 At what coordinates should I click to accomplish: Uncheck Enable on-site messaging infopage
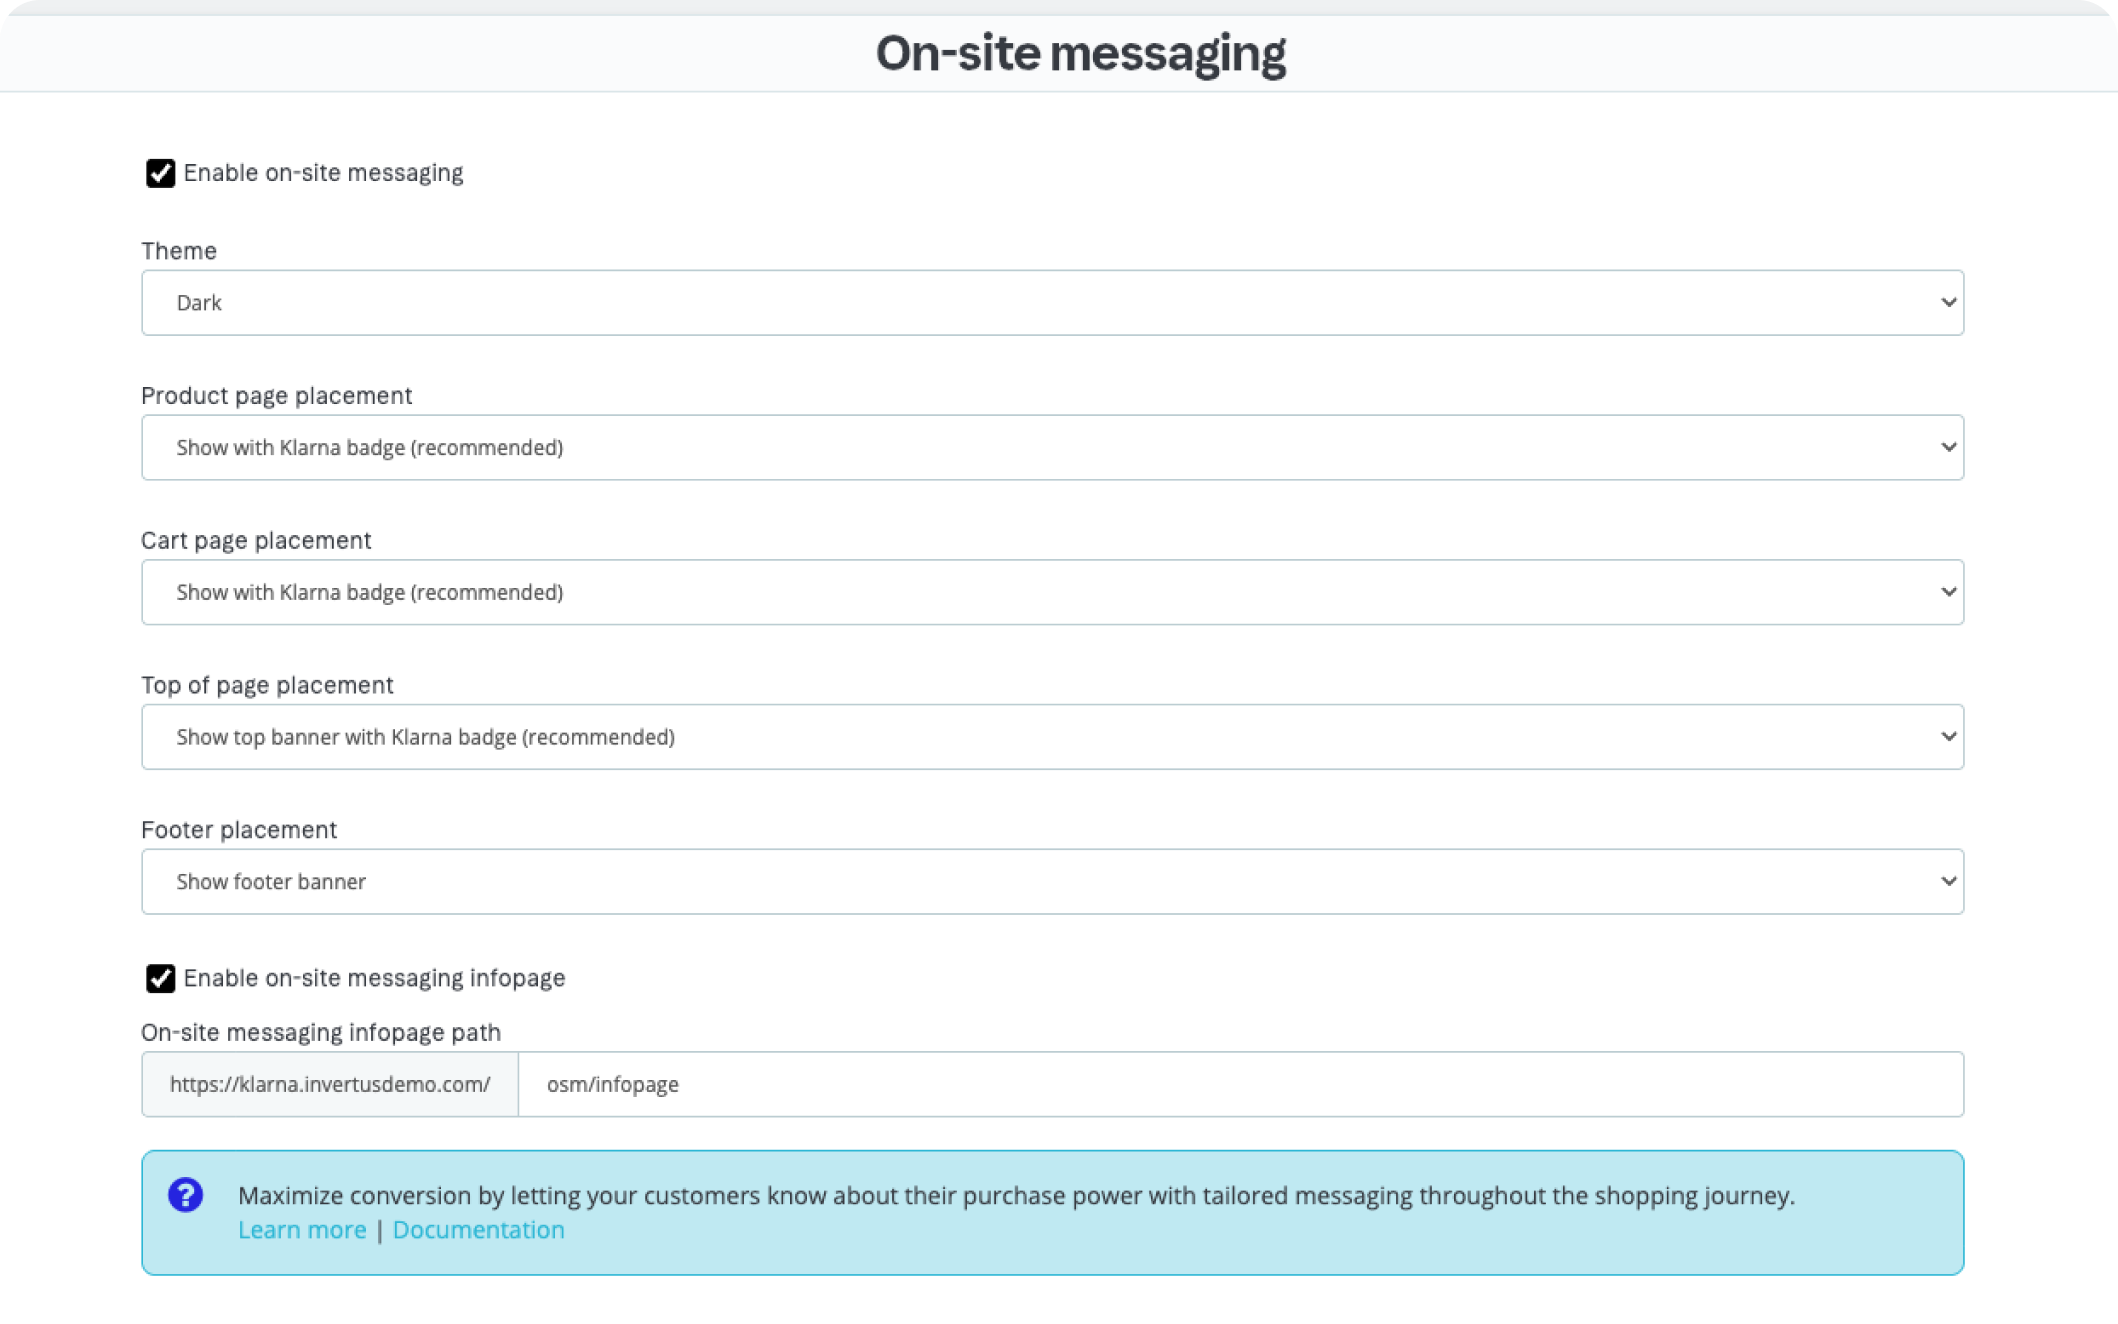pos(158,979)
